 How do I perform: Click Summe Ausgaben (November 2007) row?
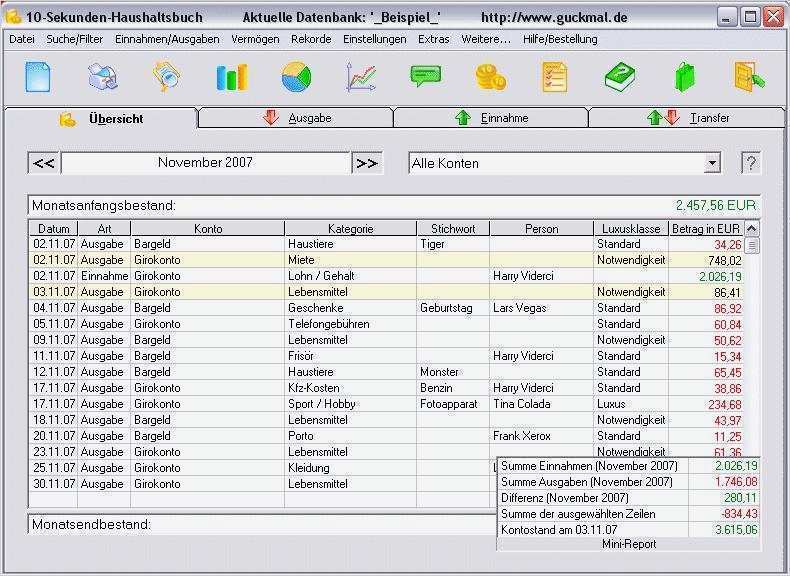[629, 482]
